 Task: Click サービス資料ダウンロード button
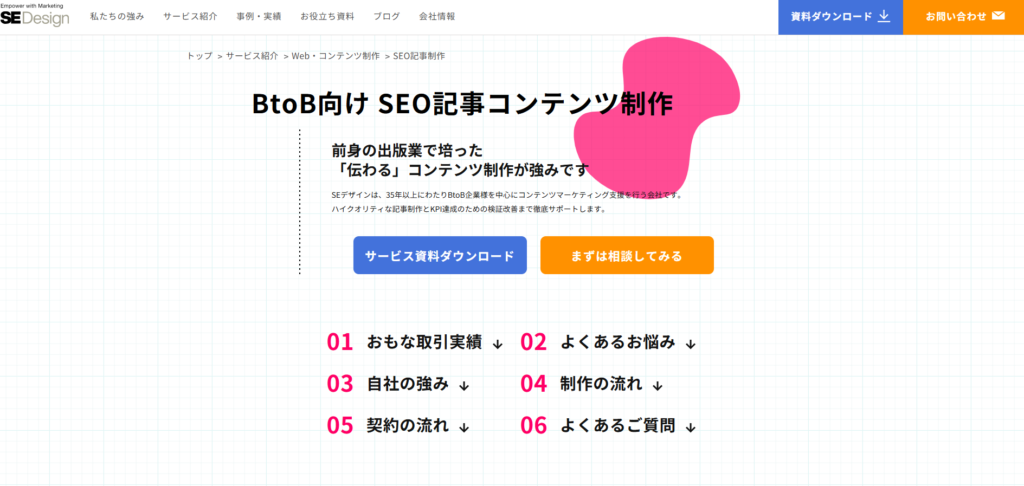pos(439,255)
